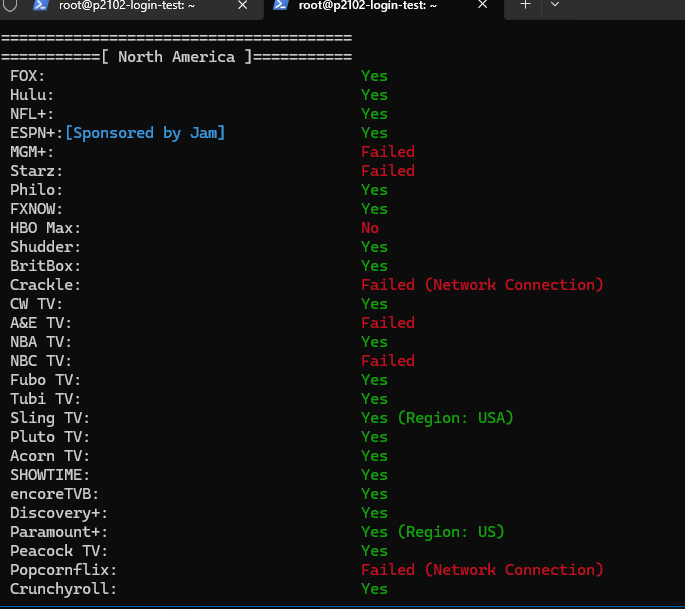Click the green 'Yes' result for Crunchyroll
Image resolution: width=685 pixels, height=609 pixels.
pyautogui.click(x=374, y=589)
